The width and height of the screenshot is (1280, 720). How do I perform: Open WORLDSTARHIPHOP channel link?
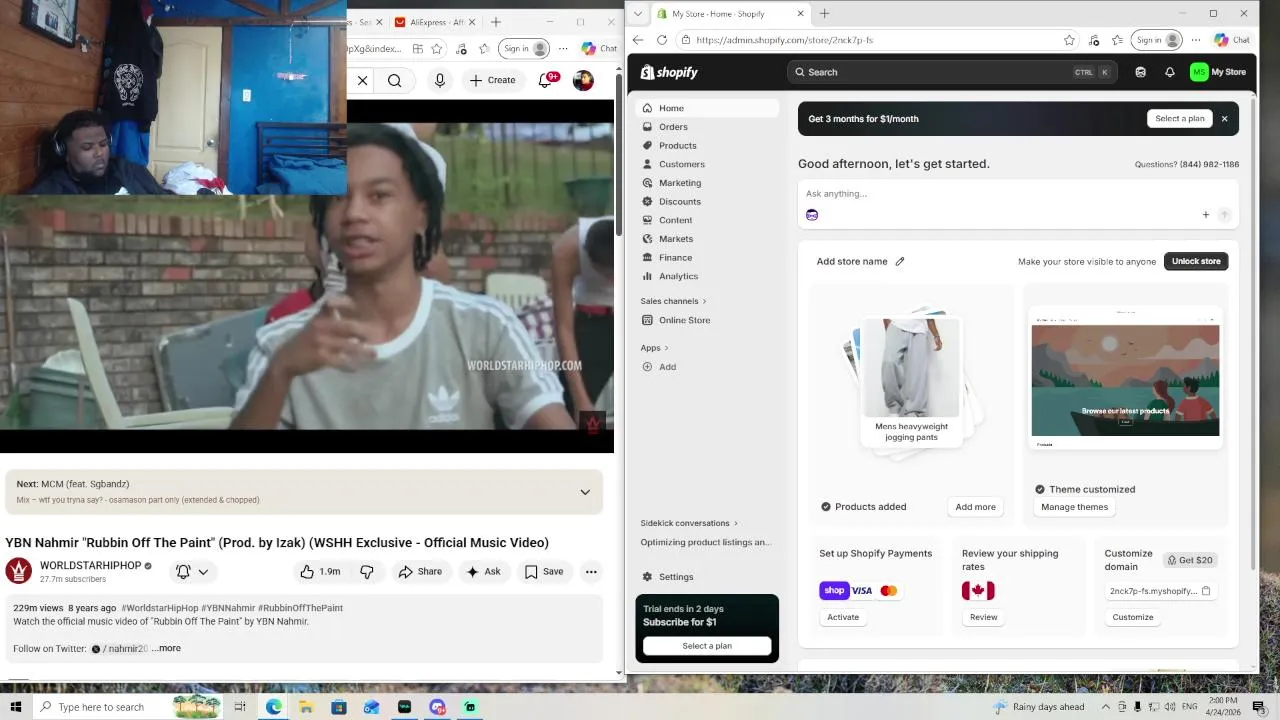[91, 566]
